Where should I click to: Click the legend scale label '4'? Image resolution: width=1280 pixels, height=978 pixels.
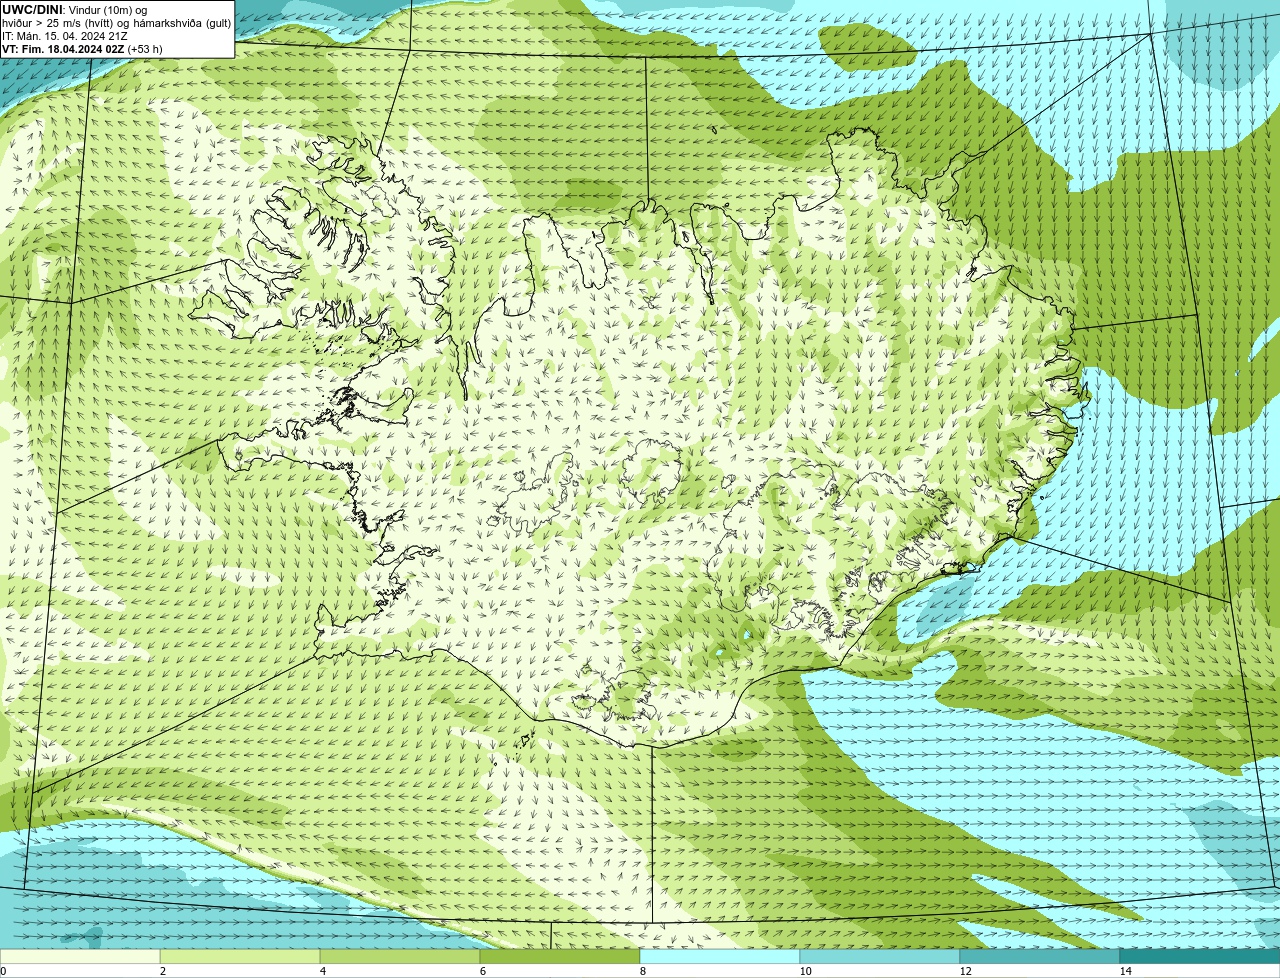(x=322, y=971)
